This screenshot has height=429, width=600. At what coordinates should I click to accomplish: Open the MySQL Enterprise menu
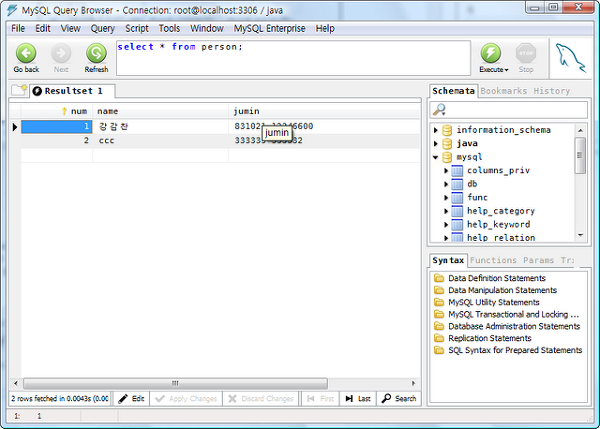tap(269, 29)
